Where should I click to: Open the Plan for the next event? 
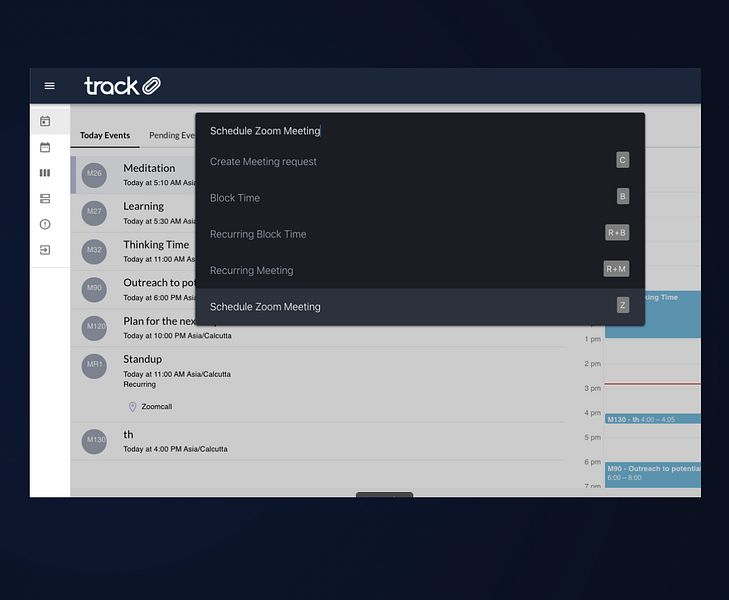tap(159, 321)
